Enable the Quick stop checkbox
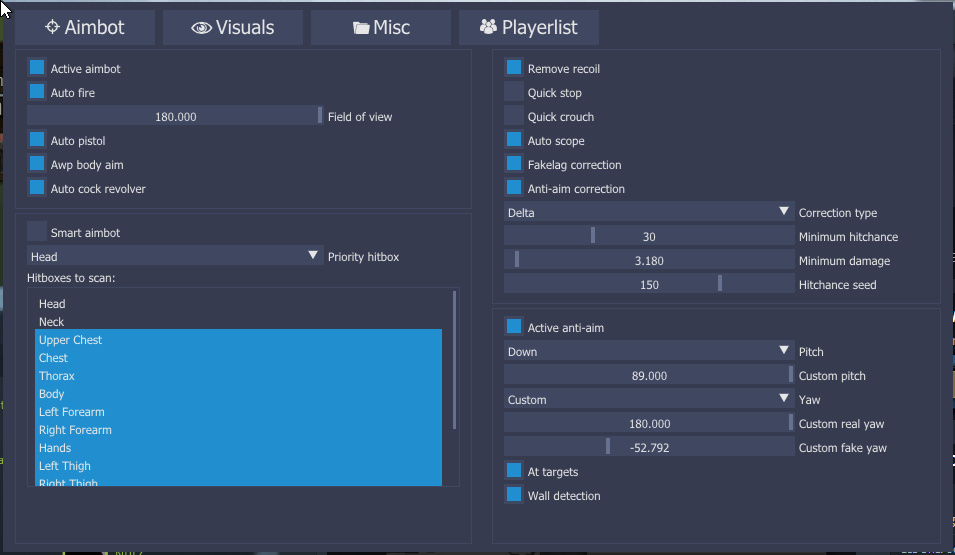This screenshot has height=555, width=955. pyautogui.click(x=514, y=92)
